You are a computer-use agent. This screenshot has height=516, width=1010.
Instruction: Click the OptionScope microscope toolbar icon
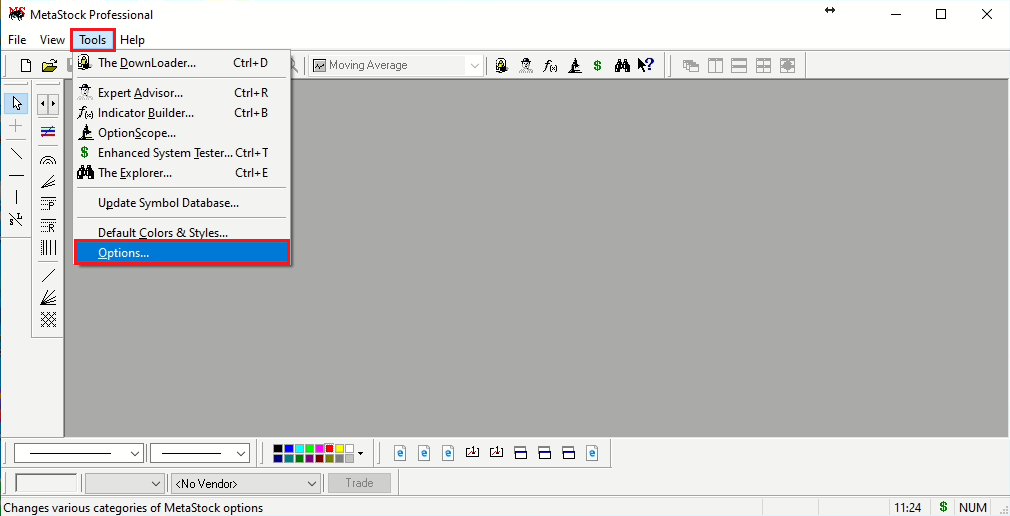575,65
